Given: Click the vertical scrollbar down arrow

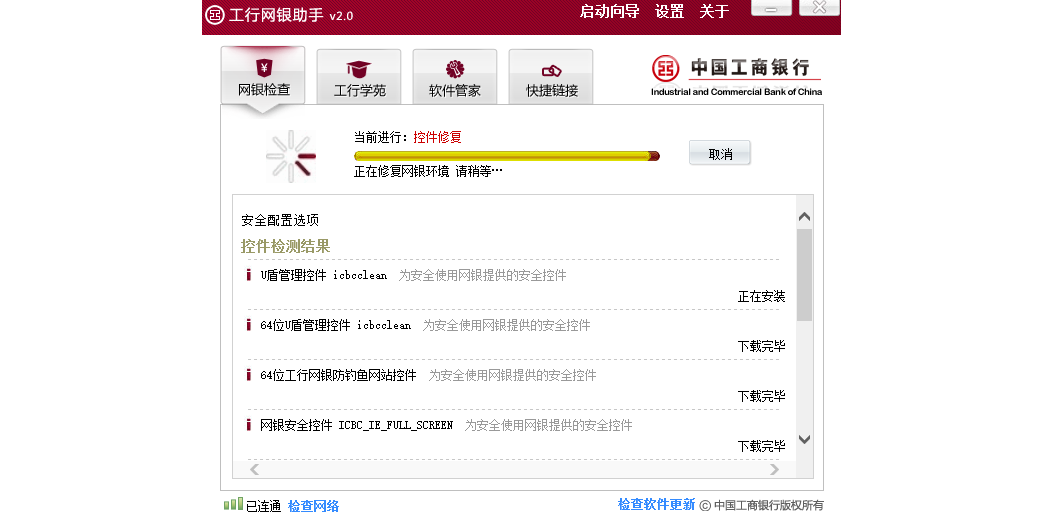Looking at the screenshot, I should tap(804, 439).
